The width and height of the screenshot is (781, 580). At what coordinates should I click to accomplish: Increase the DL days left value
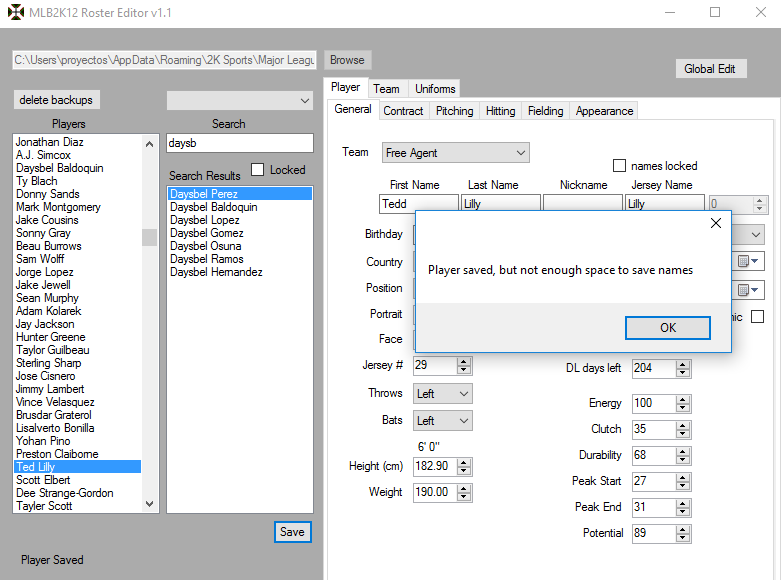[x=683, y=365]
